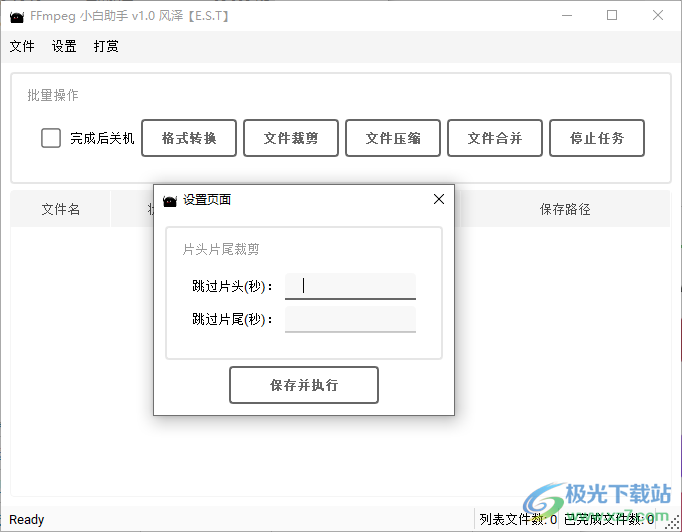Click the 片头片尾裁剪 group label
This screenshot has width=682, height=532.
point(221,249)
